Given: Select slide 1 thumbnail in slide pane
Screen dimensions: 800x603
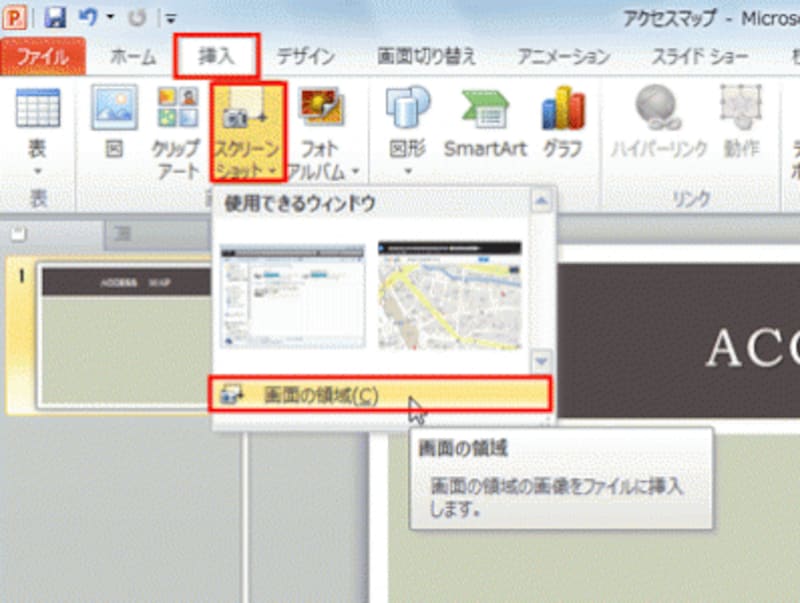Looking at the screenshot, I should click(x=125, y=337).
